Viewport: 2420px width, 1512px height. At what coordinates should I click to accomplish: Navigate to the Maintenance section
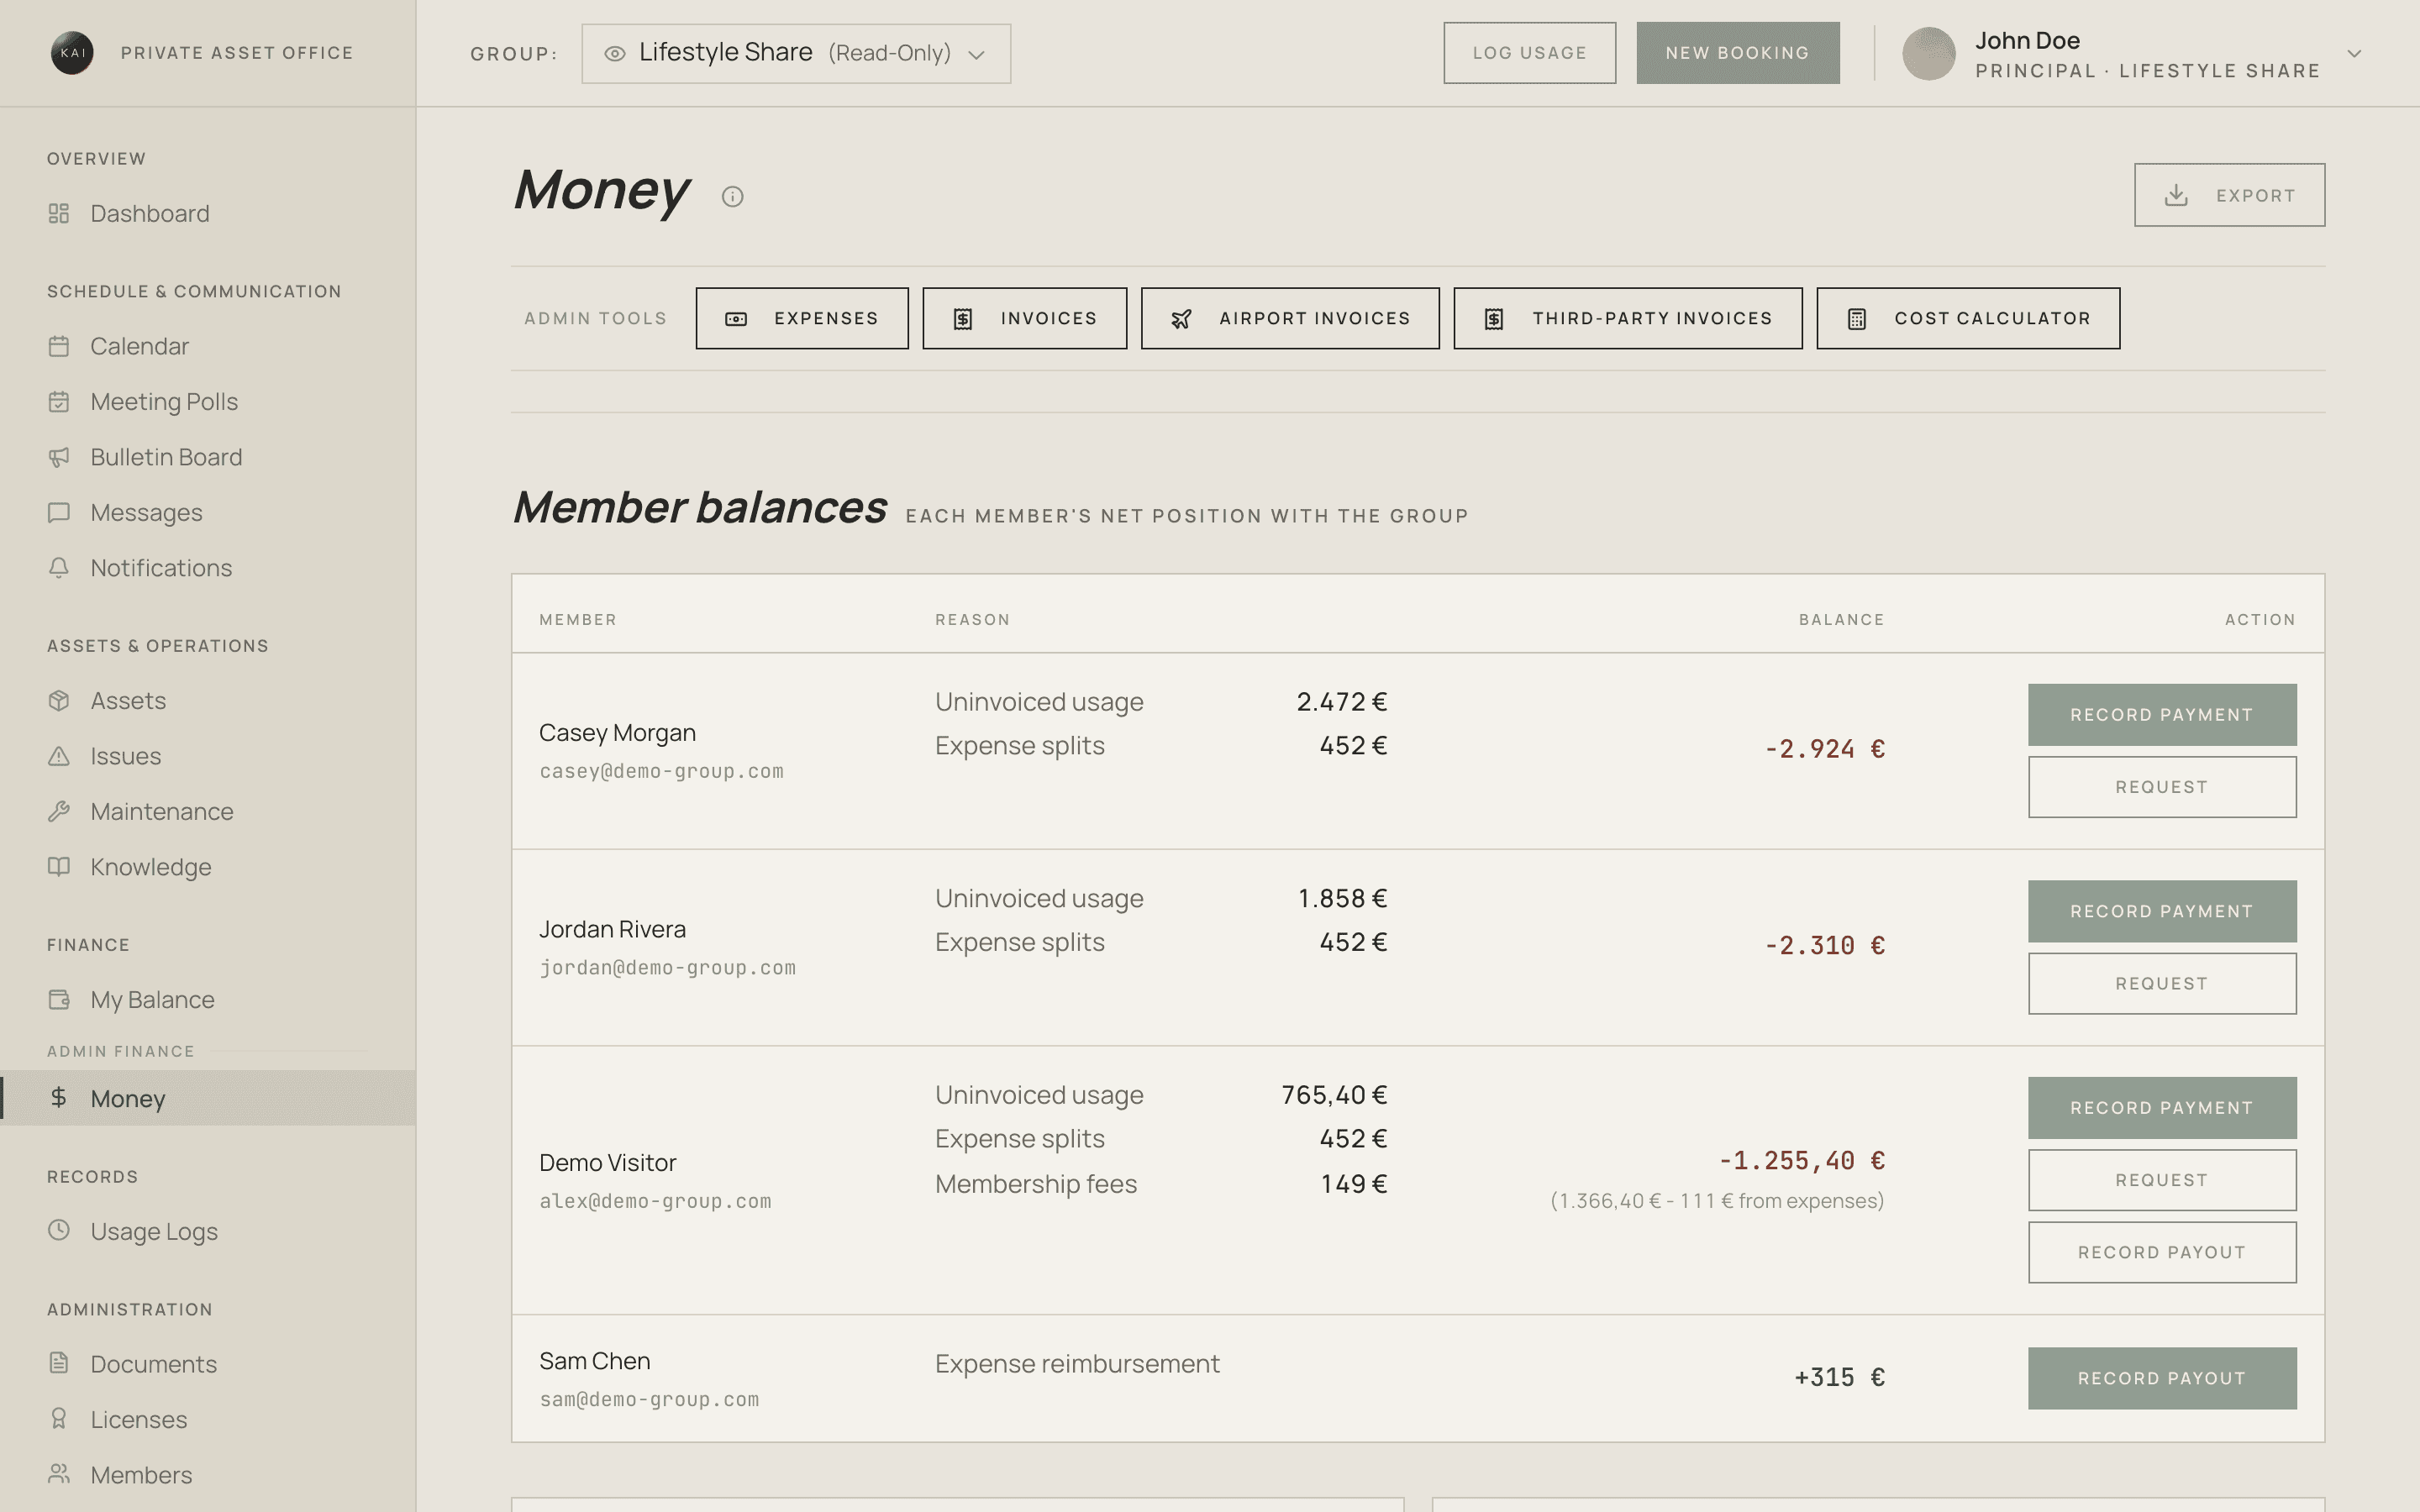pos(162,811)
